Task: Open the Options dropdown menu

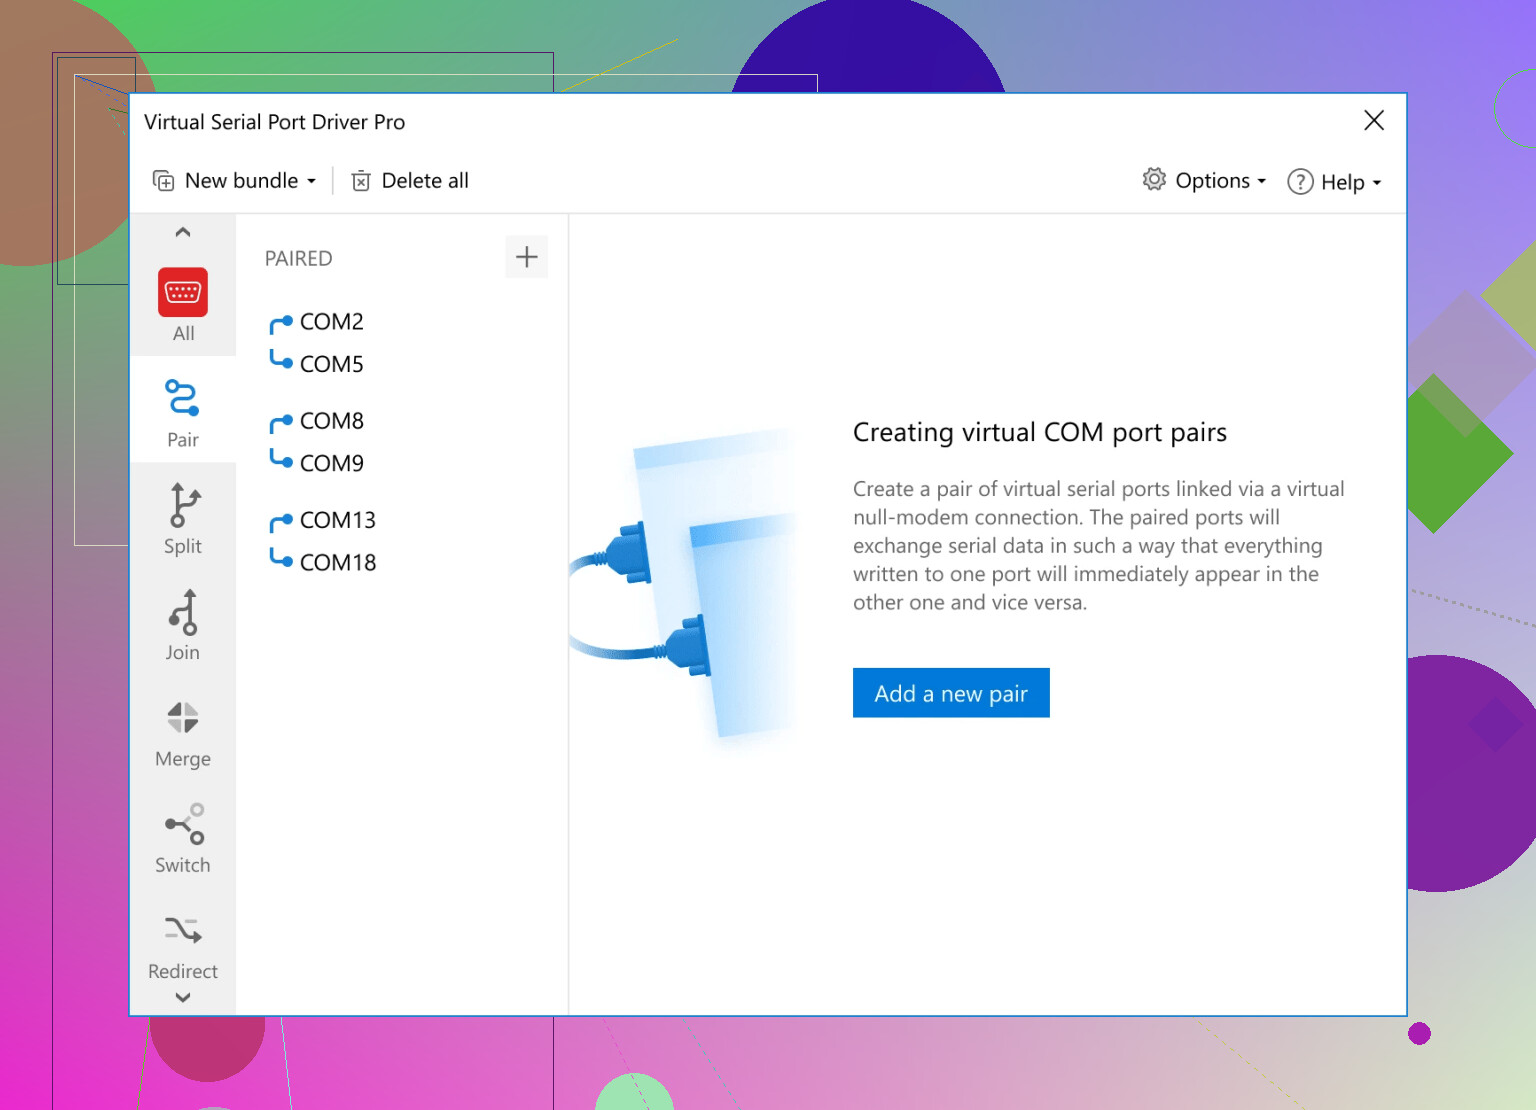Action: click(x=1205, y=181)
